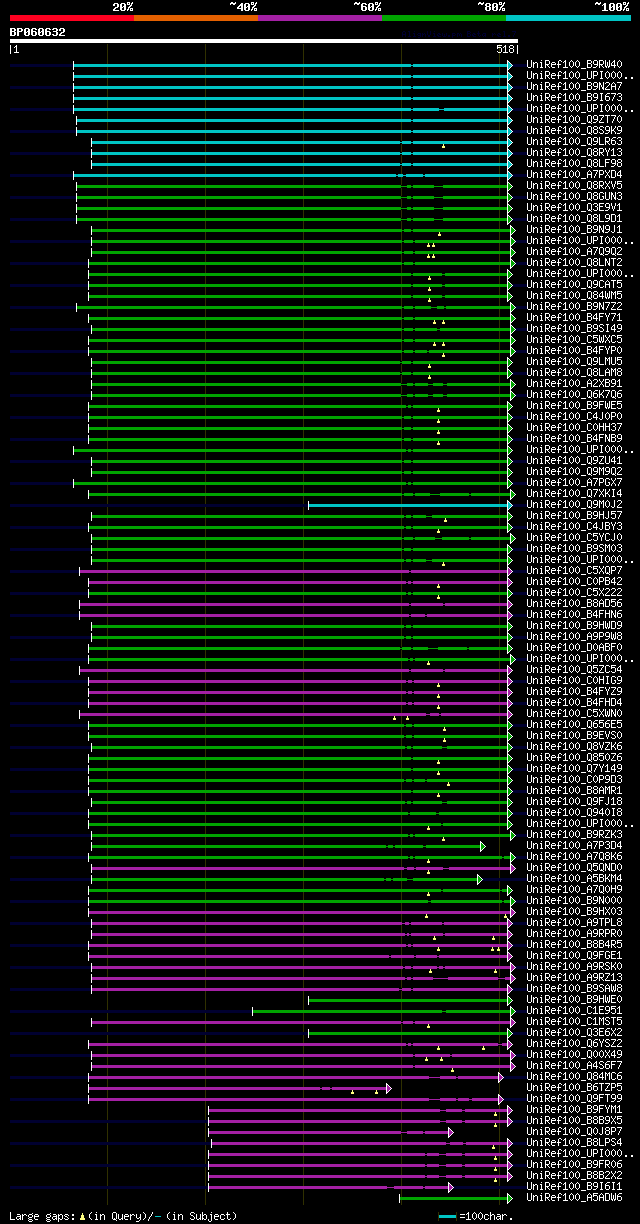
Task: Select the UniRef100_B4FYZ9 label
Action: tap(574, 692)
